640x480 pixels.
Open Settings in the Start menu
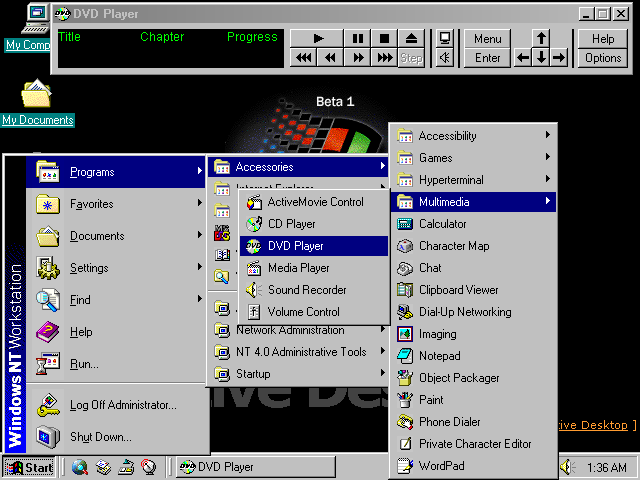point(116,268)
